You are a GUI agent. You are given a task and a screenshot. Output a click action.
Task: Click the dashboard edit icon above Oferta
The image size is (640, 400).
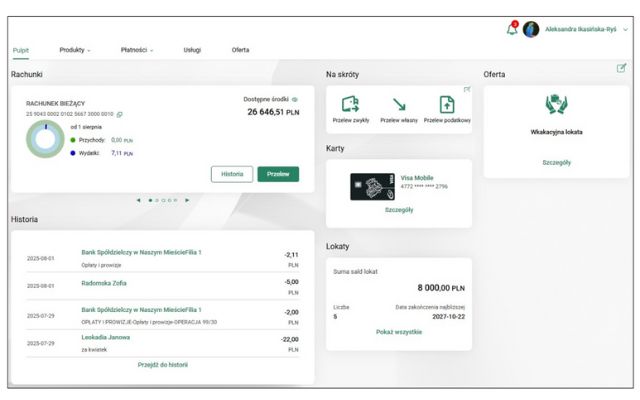[x=621, y=68]
